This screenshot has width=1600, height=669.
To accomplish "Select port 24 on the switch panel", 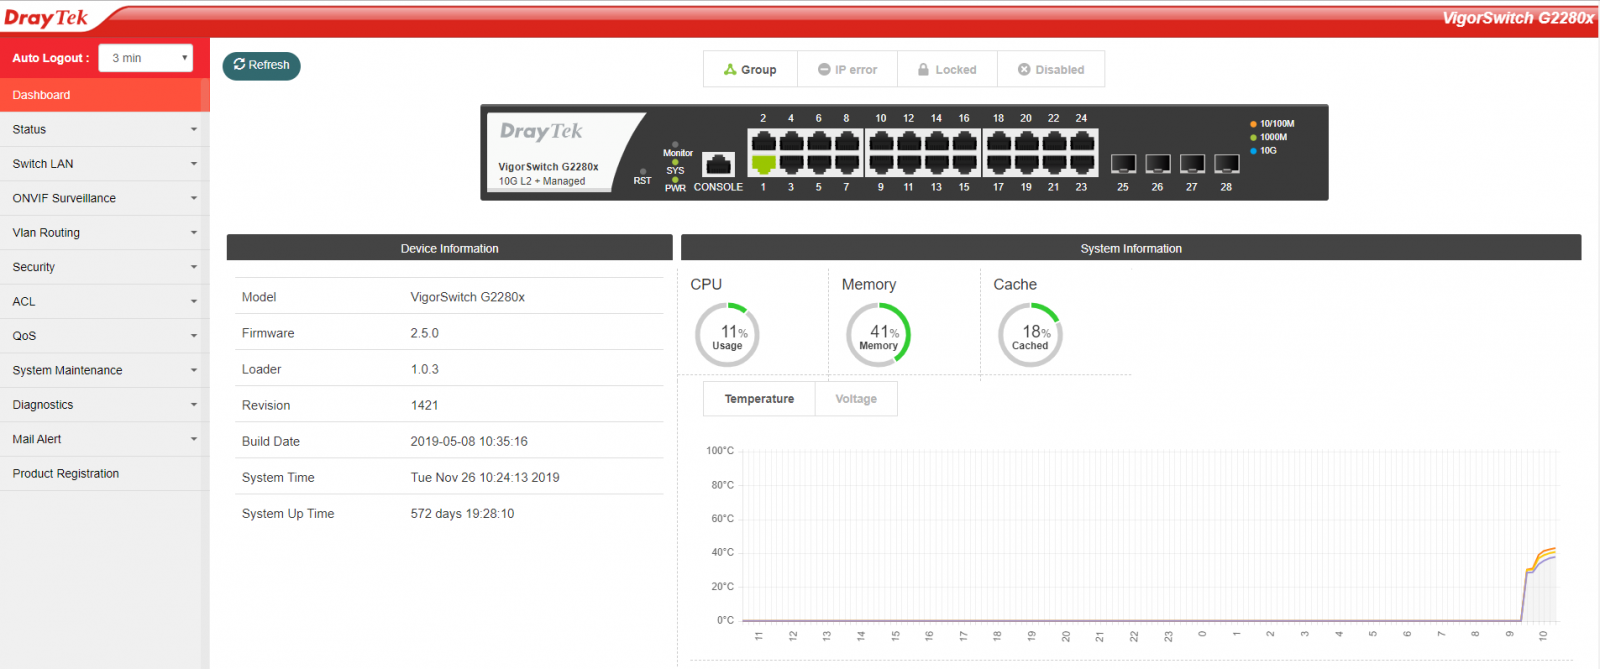I will [x=1082, y=140].
